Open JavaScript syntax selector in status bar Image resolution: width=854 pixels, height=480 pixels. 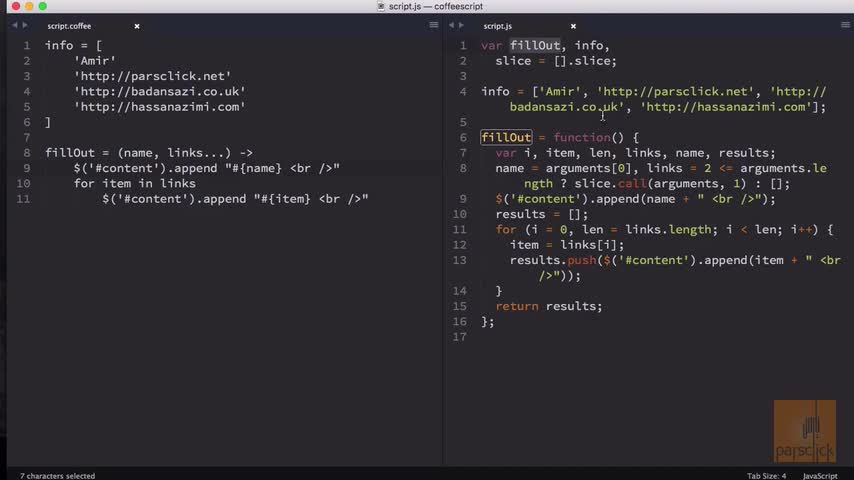(x=820, y=476)
